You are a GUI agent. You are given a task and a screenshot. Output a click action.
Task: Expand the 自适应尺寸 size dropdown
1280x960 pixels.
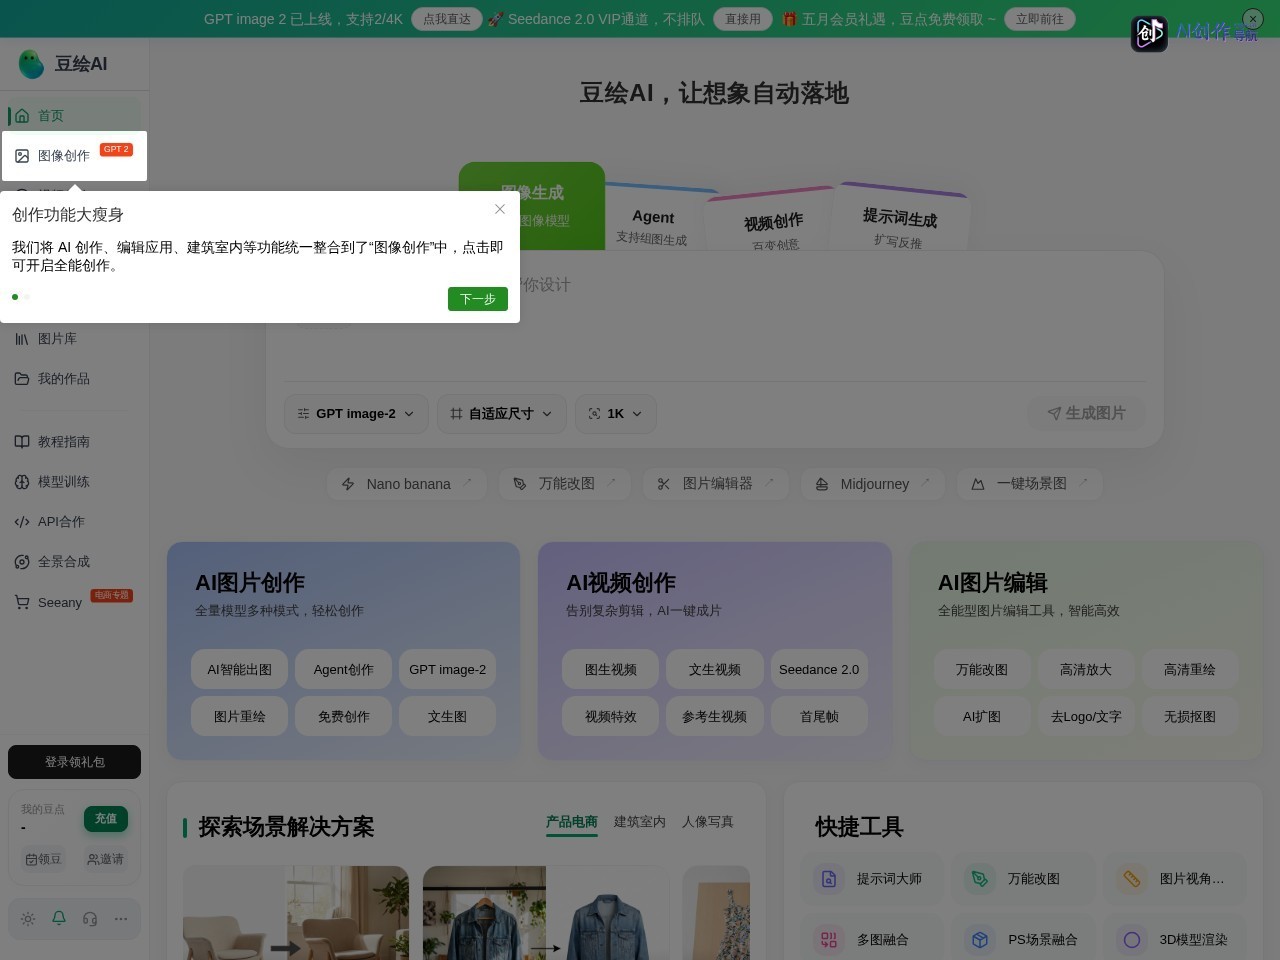(x=502, y=414)
